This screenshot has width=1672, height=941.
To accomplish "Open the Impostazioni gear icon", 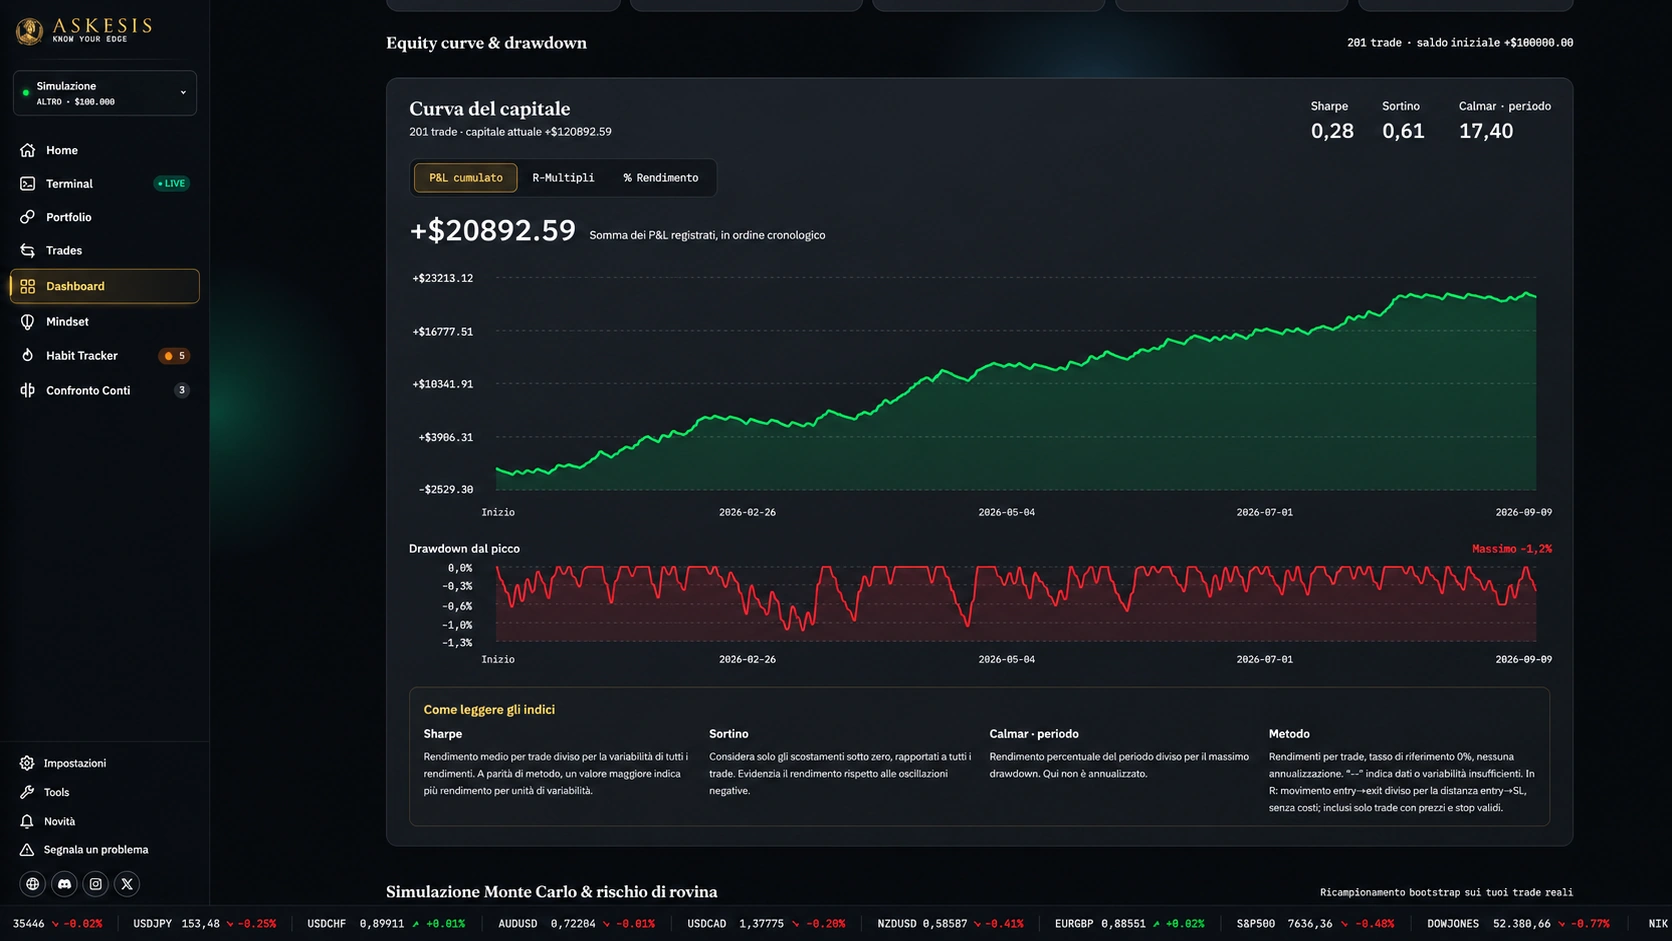I will point(27,763).
